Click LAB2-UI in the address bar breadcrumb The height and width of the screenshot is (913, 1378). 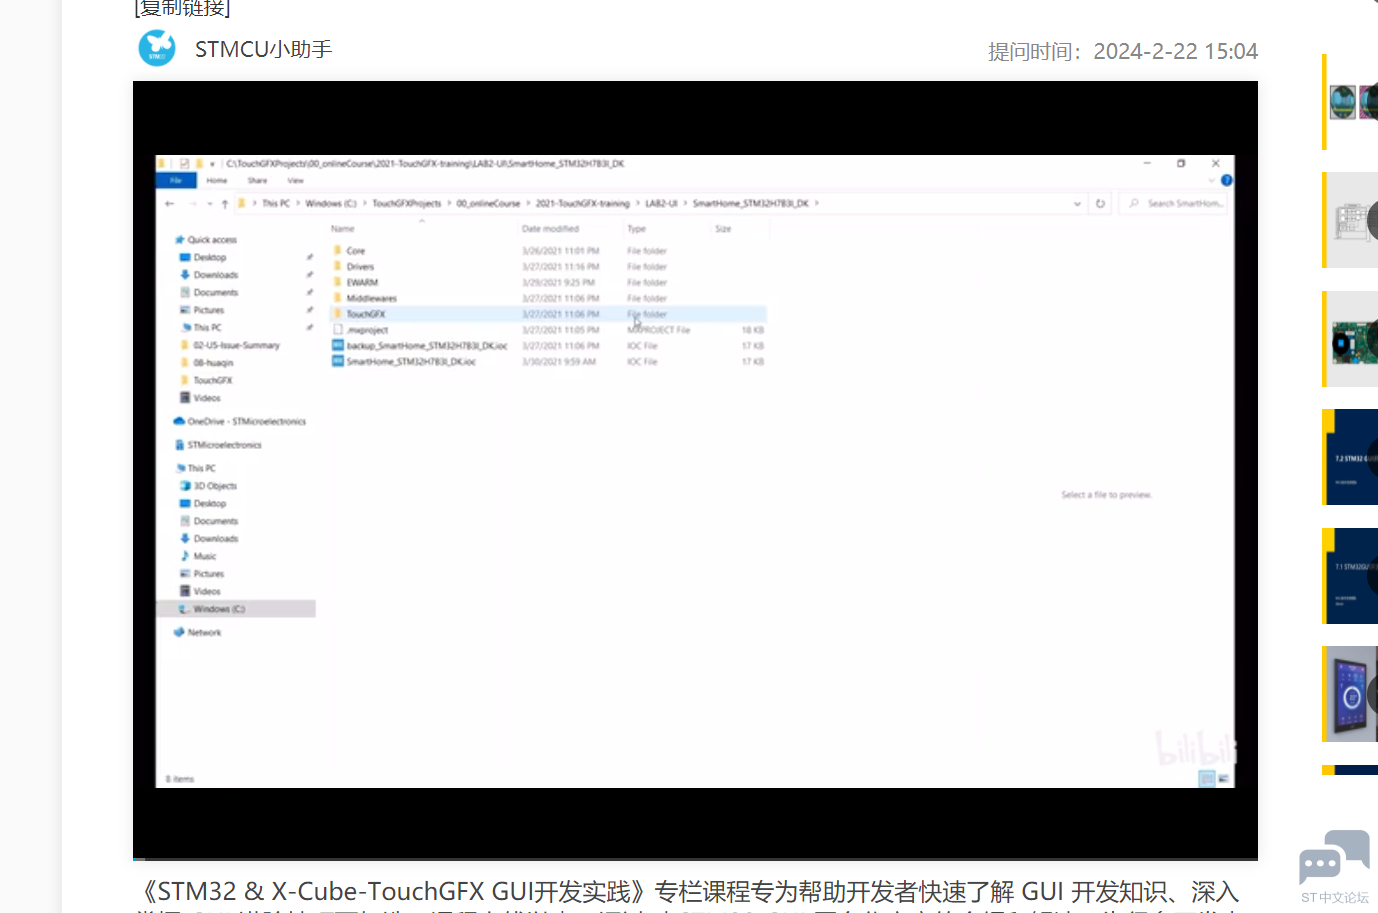click(x=661, y=204)
